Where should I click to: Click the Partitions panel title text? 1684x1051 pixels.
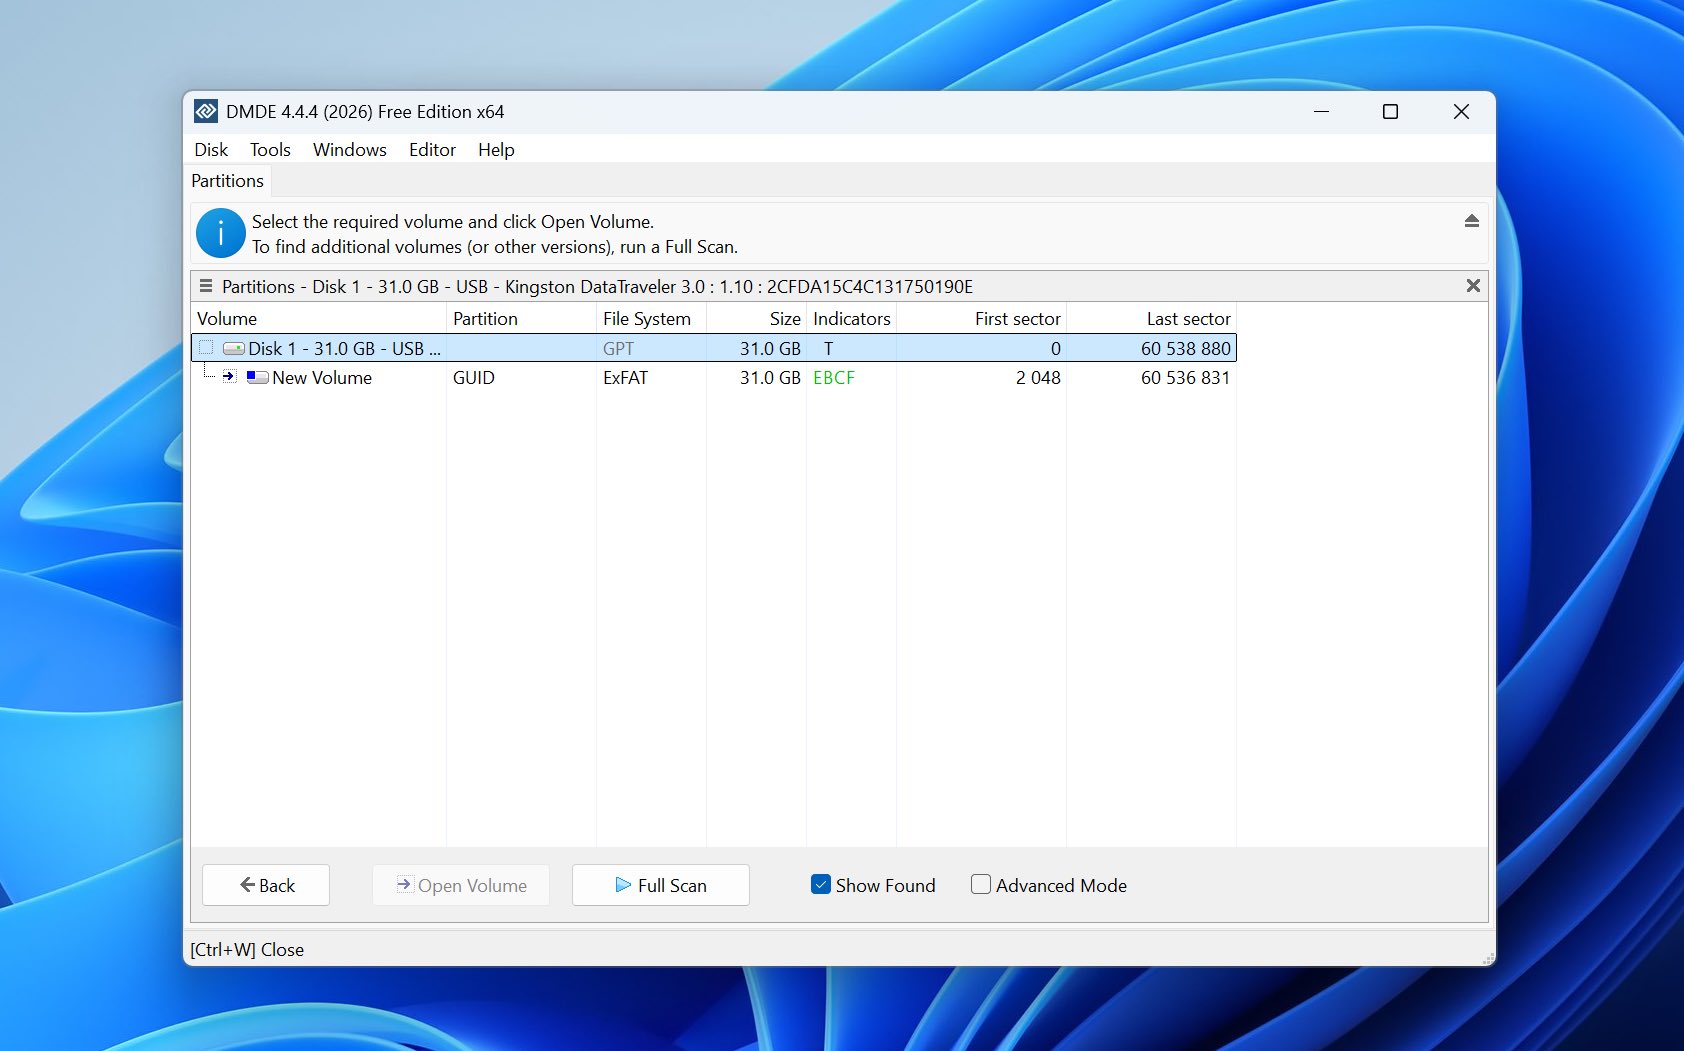coord(597,287)
